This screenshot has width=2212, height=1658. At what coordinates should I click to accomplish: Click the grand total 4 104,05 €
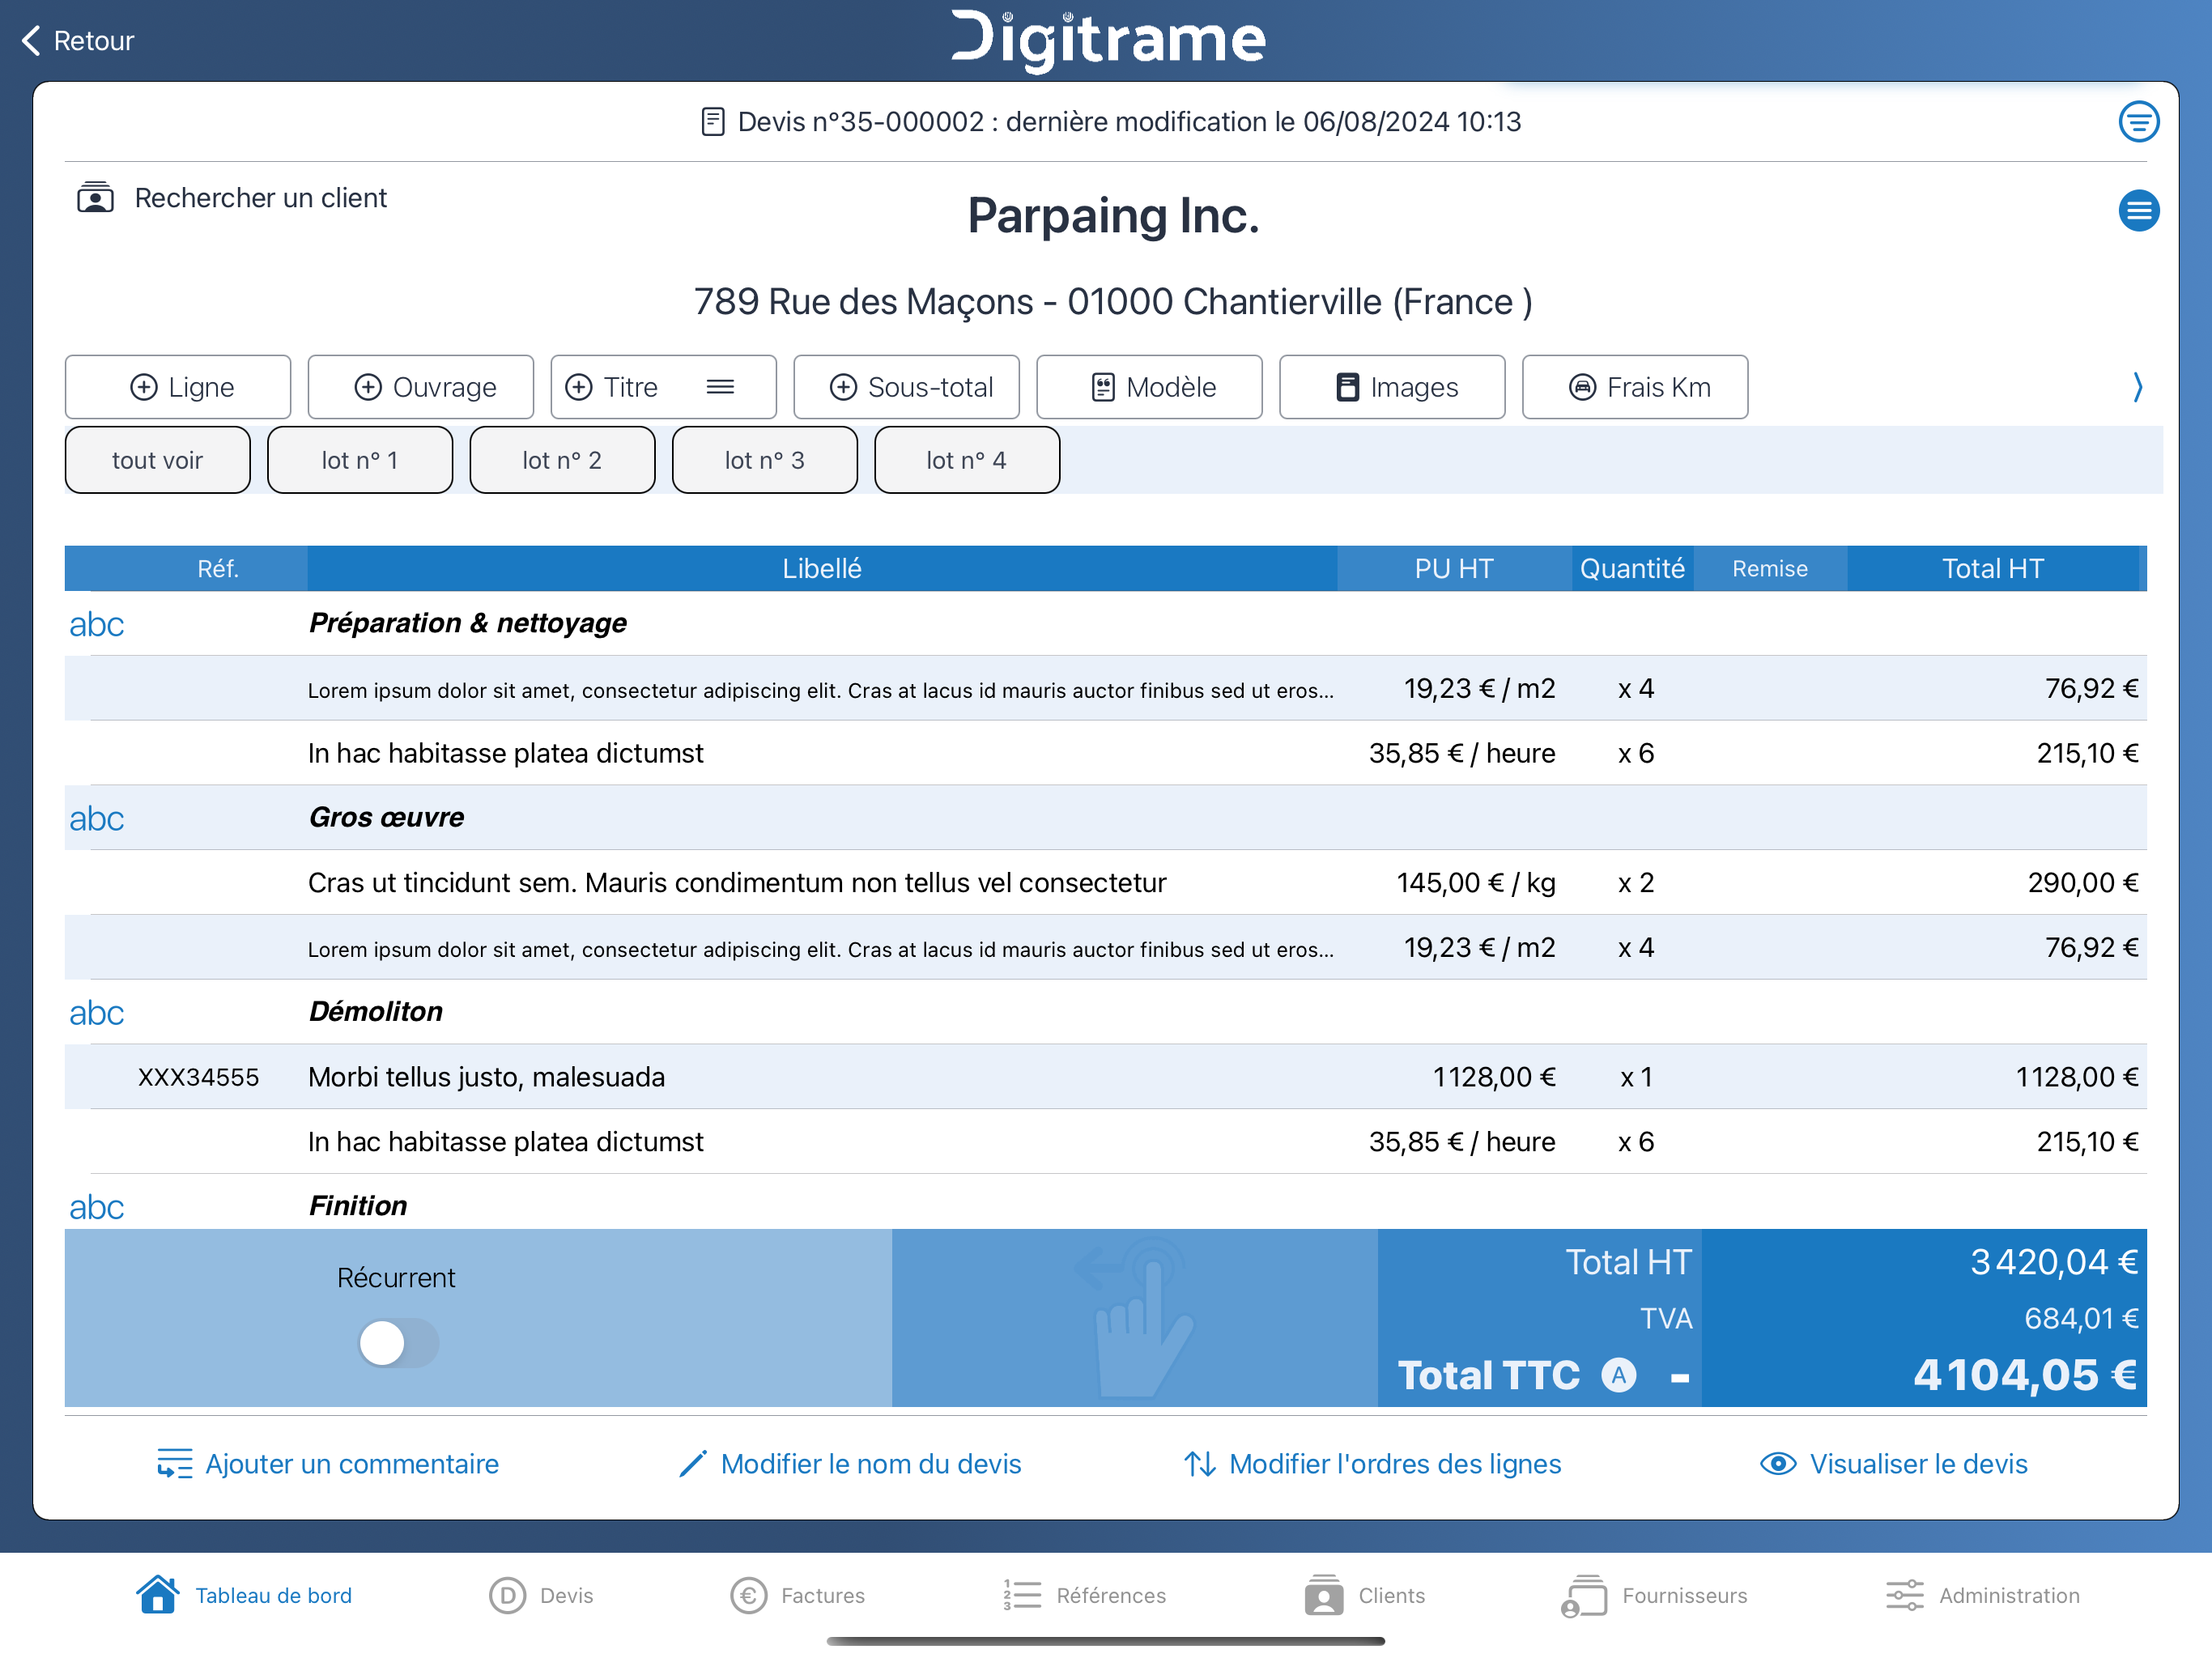(x=2025, y=1375)
